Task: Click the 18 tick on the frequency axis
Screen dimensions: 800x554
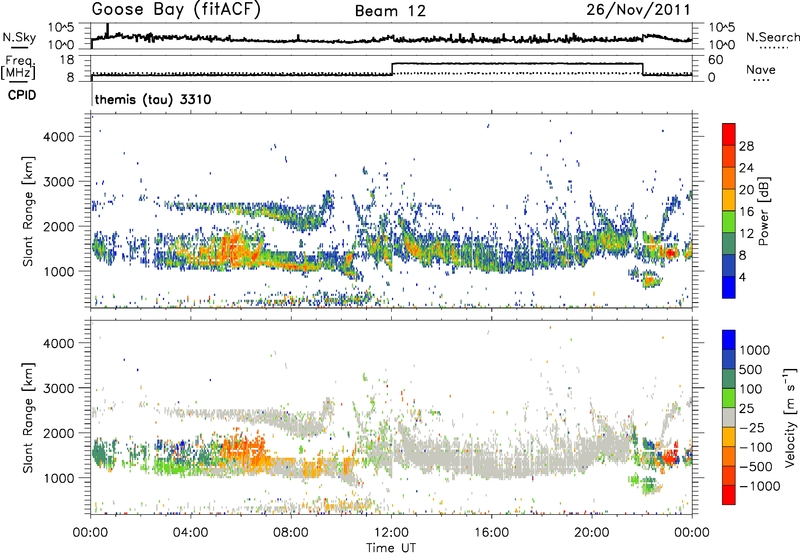Action: point(67,60)
